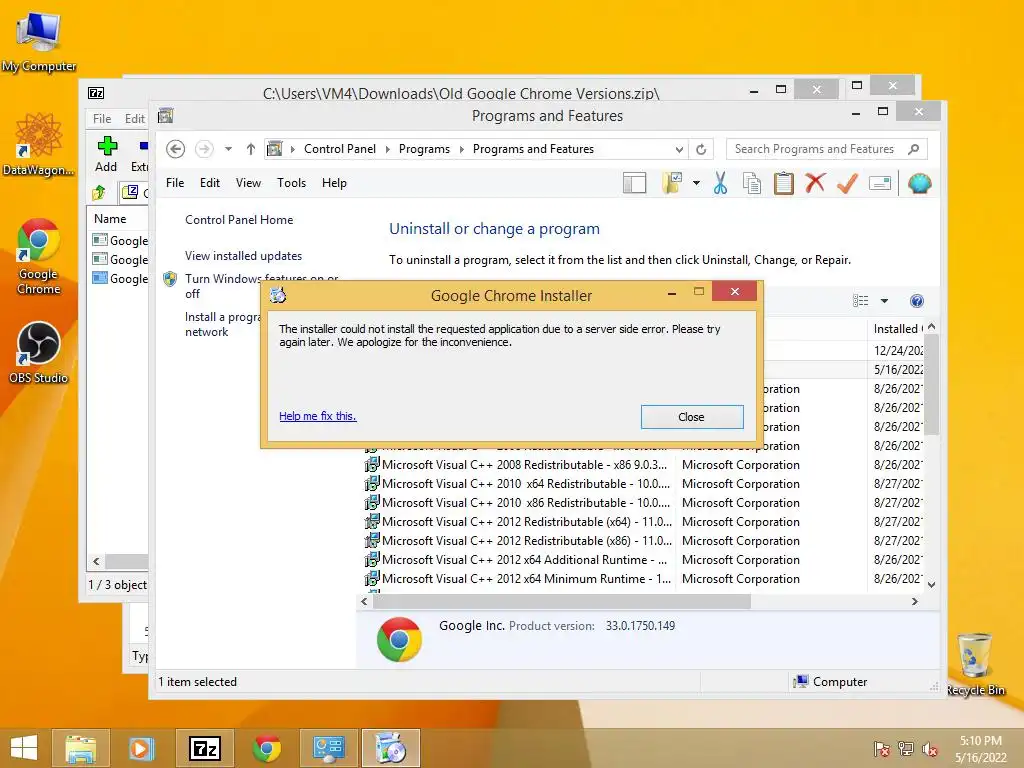Click the Control Panel breadcrumb segment
1024x768 pixels.
[x=340, y=149]
